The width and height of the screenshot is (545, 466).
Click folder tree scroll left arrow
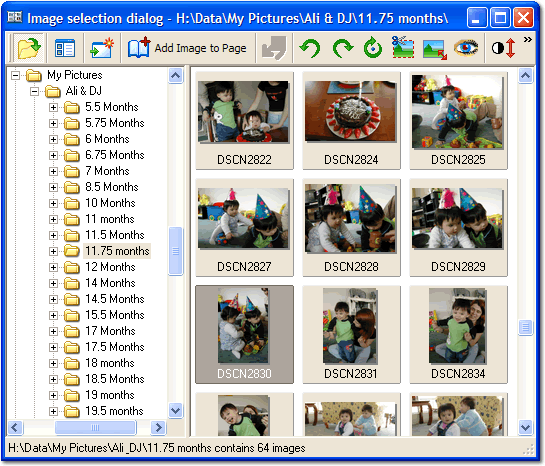[15, 427]
